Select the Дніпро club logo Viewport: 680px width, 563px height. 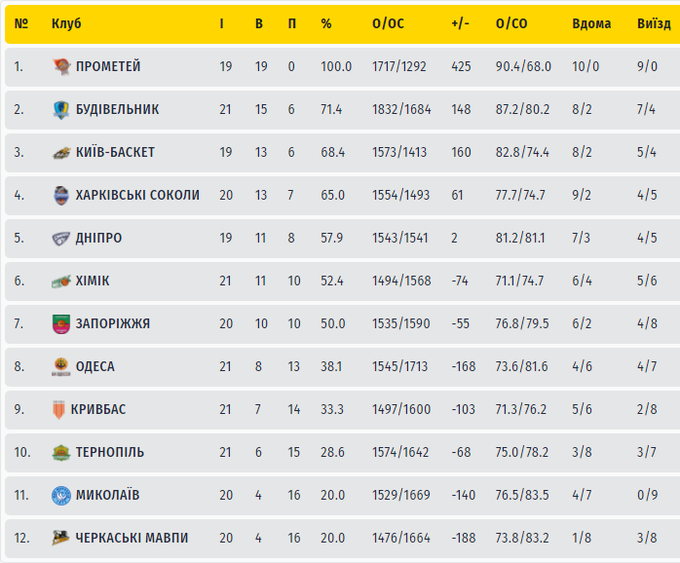[x=62, y=239]
